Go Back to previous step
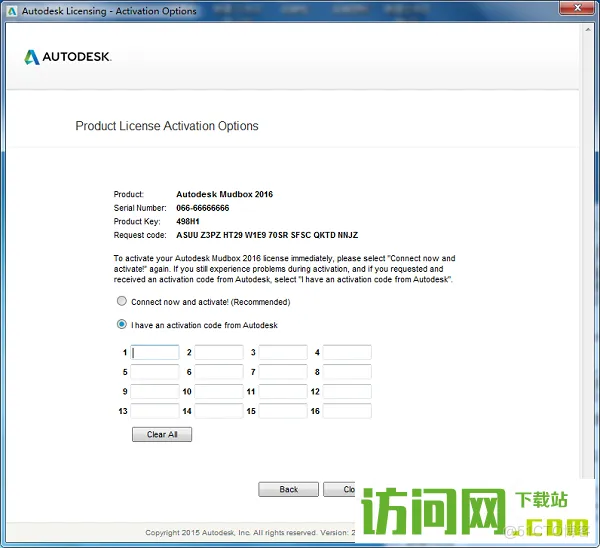Viewport: 600px width, 548px height. (x=289, y=489)
